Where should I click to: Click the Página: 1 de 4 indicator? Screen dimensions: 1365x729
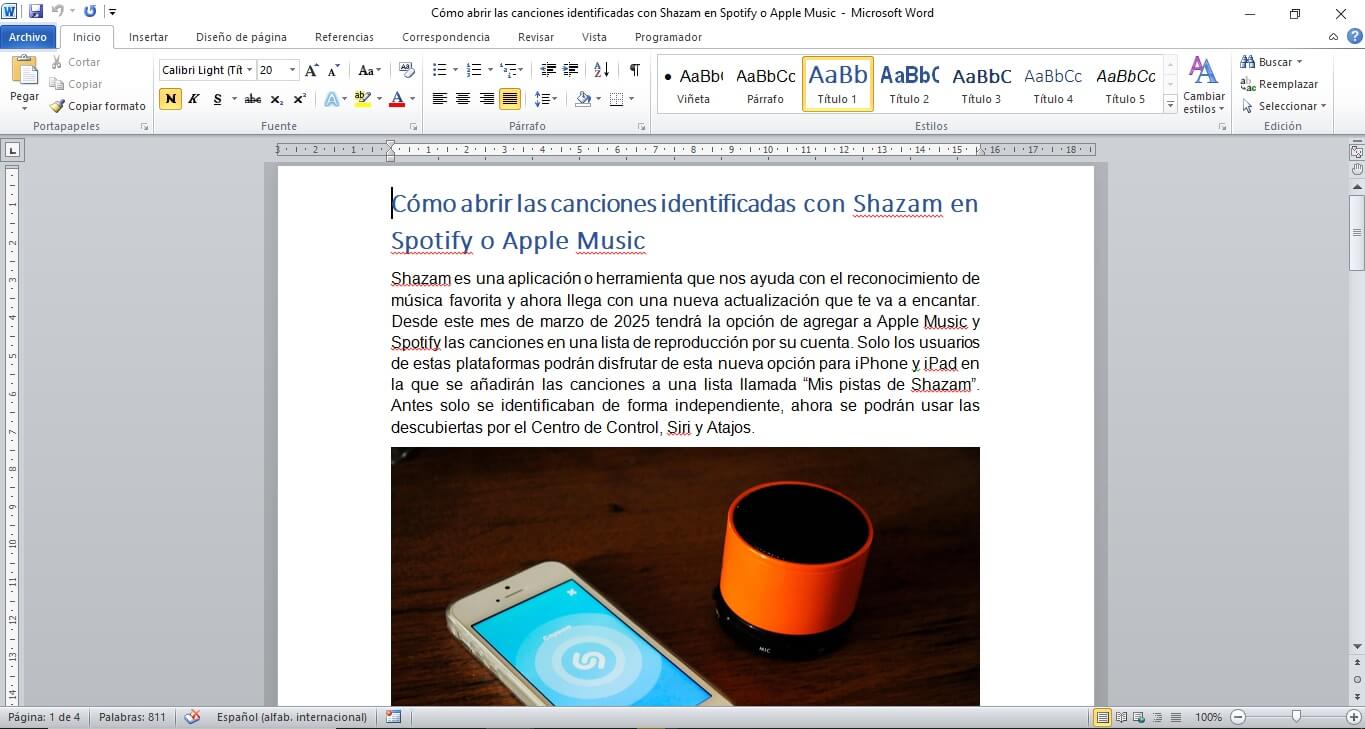tap(44, 717)
